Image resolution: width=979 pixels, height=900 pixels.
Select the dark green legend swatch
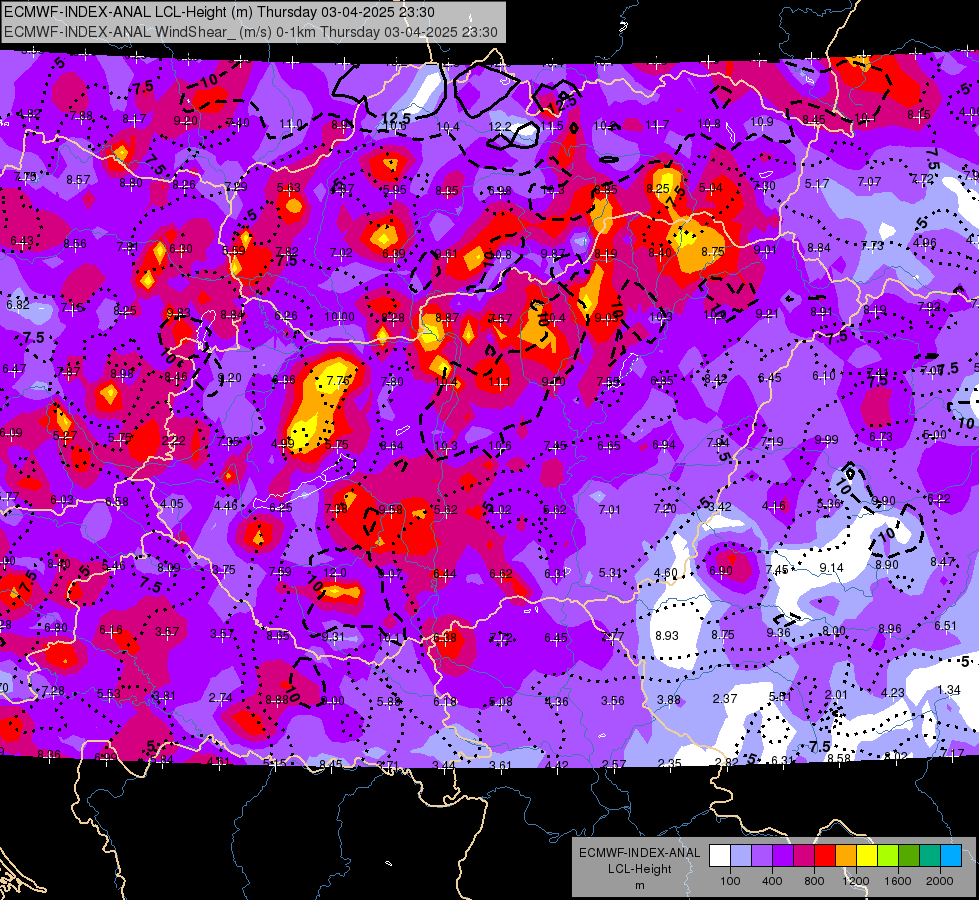(x=909, y=856)
